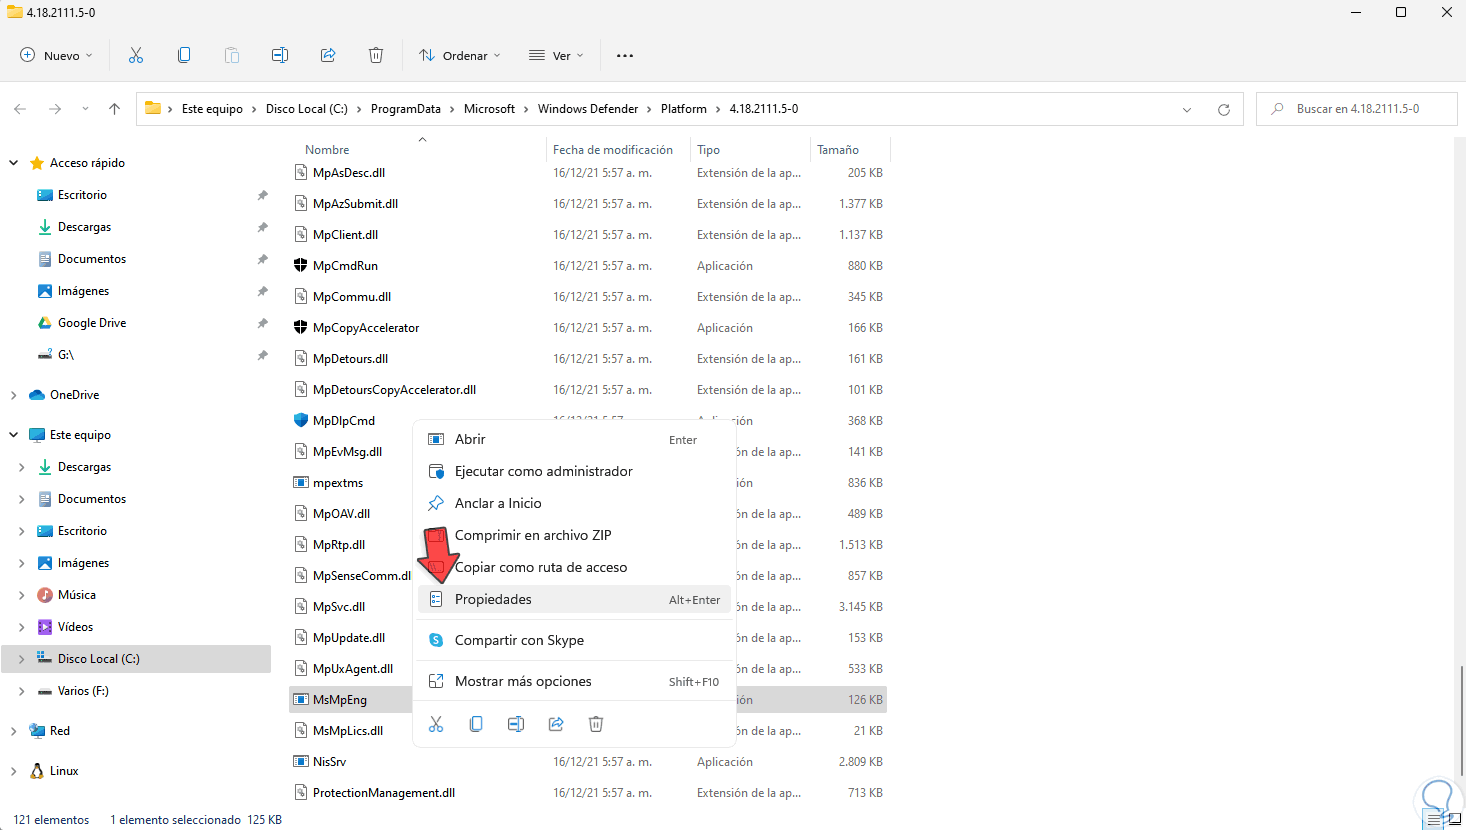
Task: Open the Ordenar sort dropdown
Action: (460, 56)
